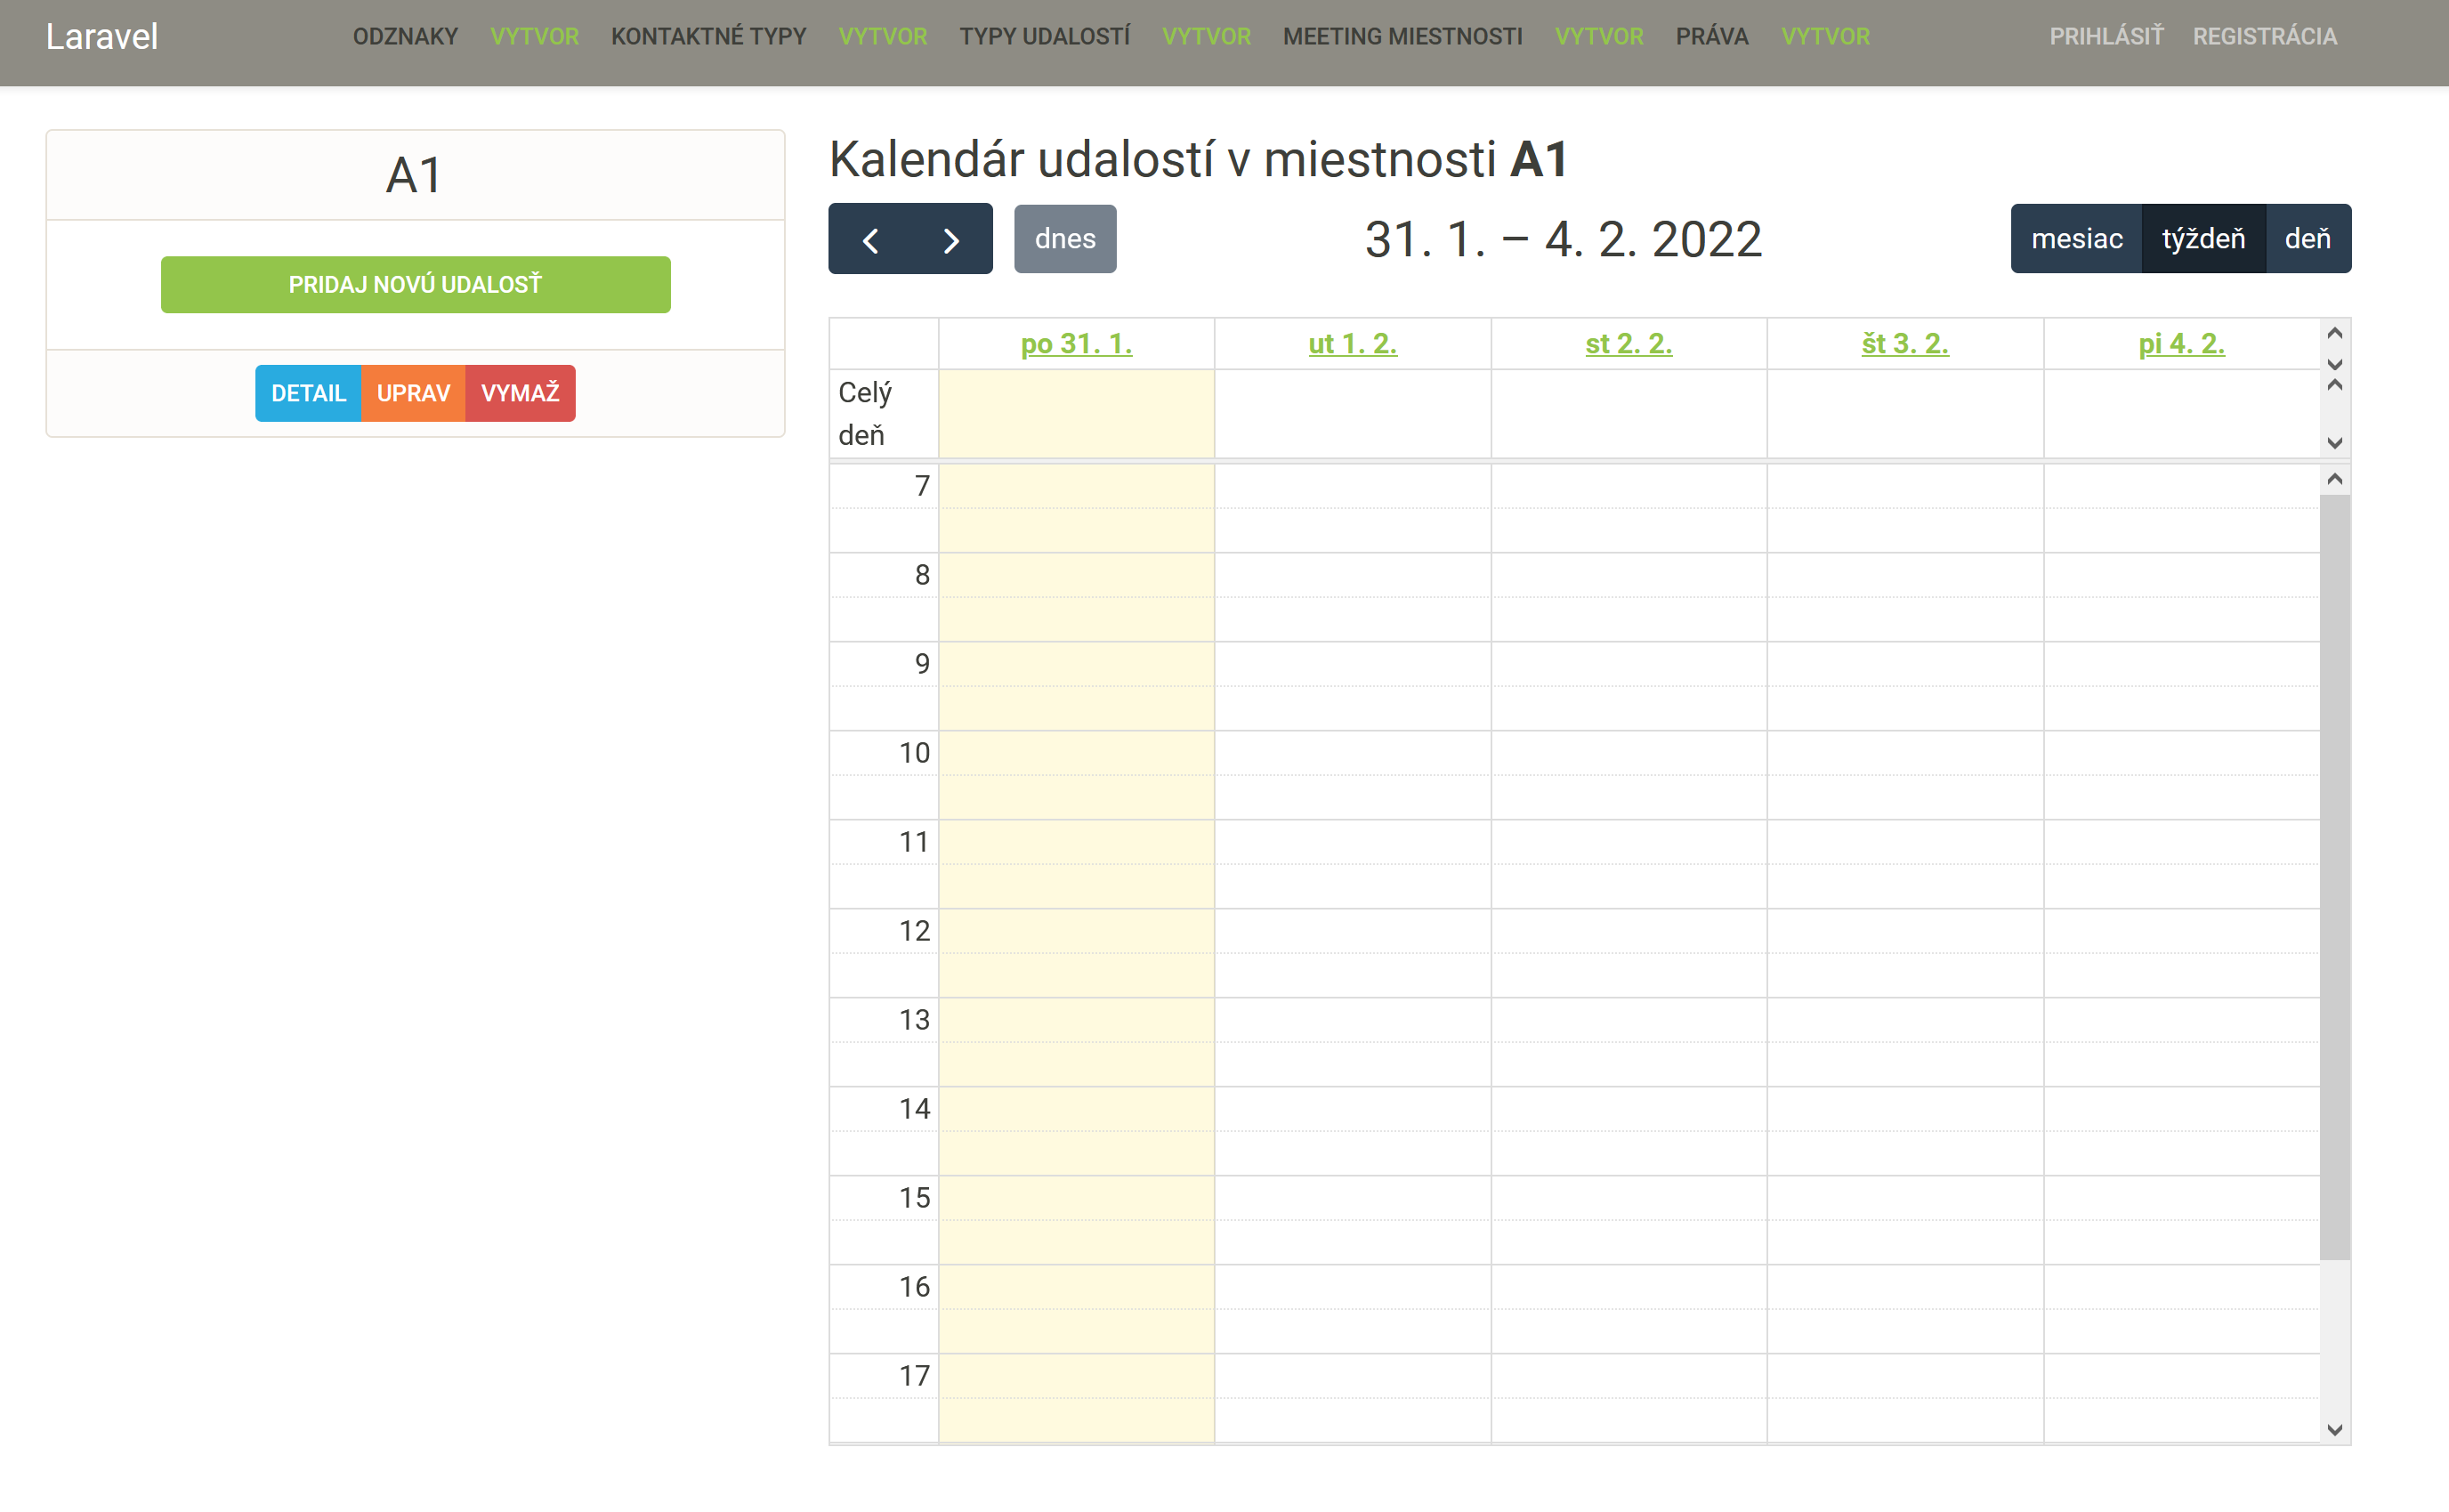Click the UPRAV edit button
The height and width of the screenshot is (1512, 2449).
(413, 393)
